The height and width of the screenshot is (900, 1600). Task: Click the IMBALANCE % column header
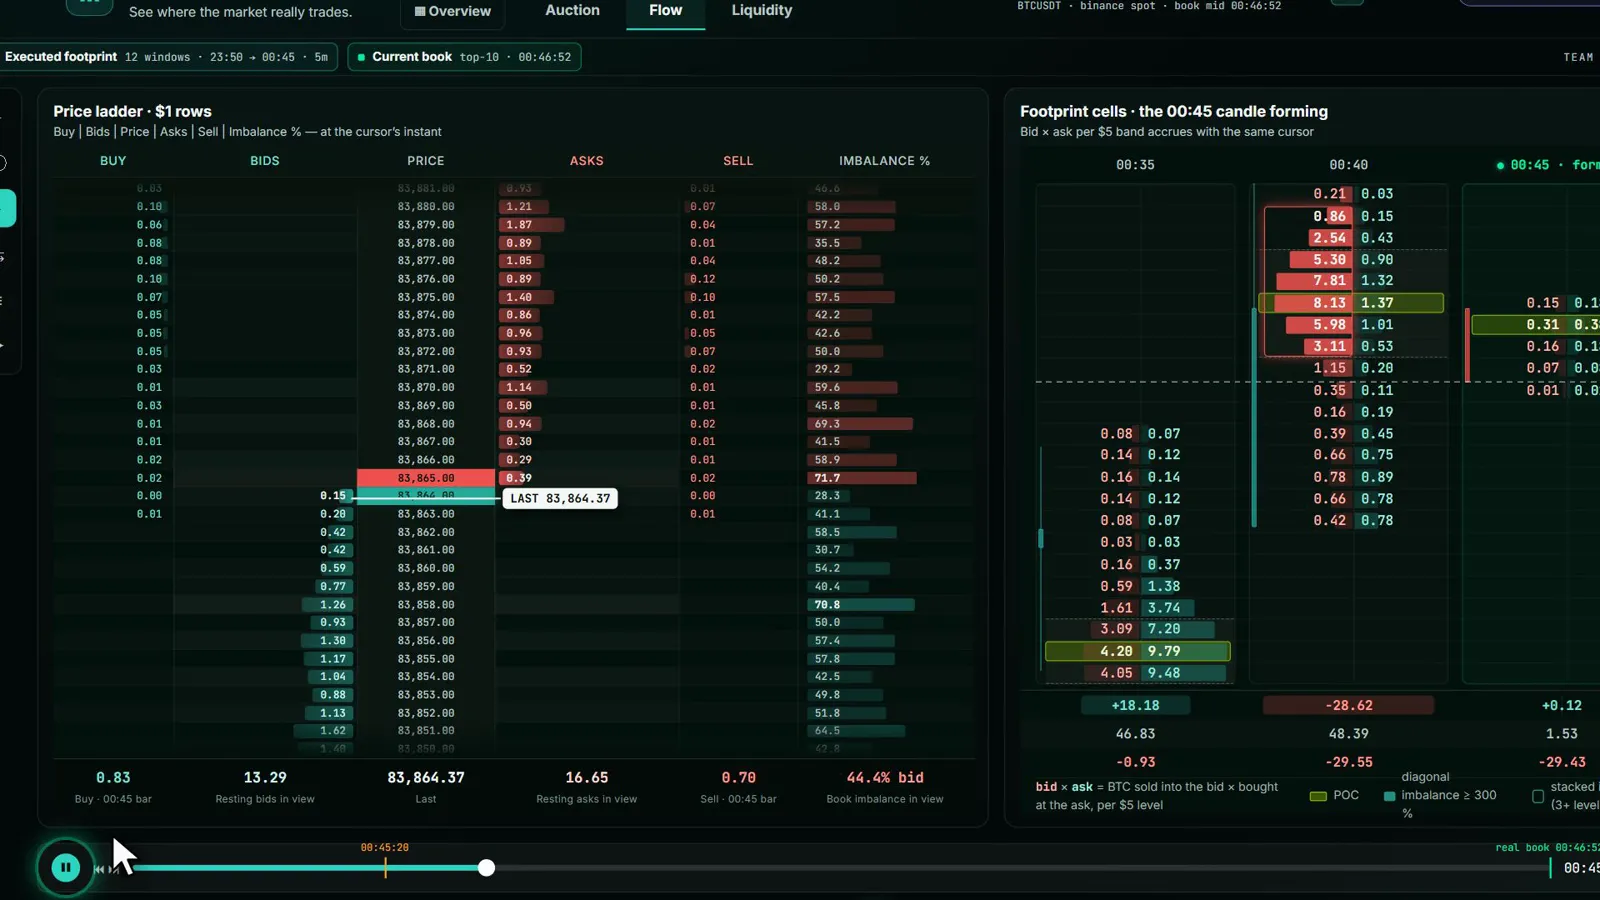click(884, 161)
